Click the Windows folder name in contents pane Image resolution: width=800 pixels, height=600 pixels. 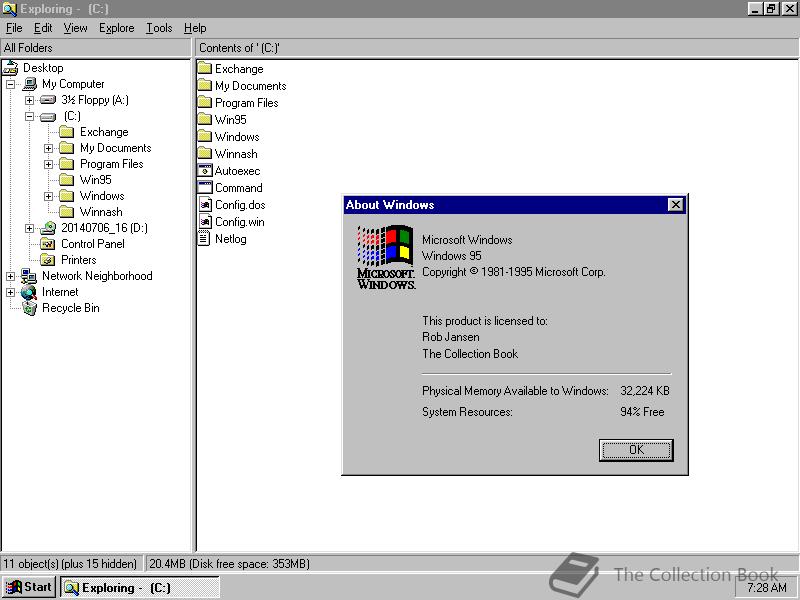coord(237,137)
